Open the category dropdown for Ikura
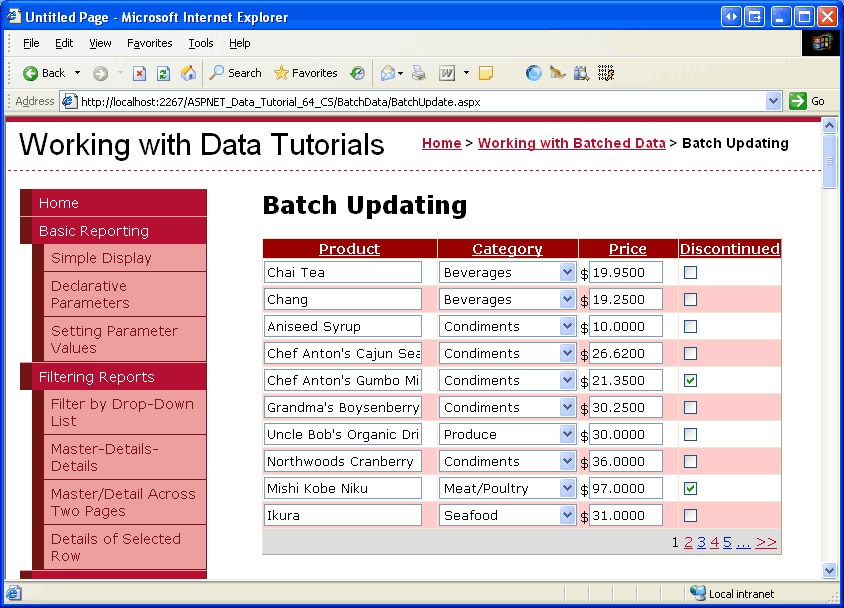The image size is (844, 608). [567, 515]
